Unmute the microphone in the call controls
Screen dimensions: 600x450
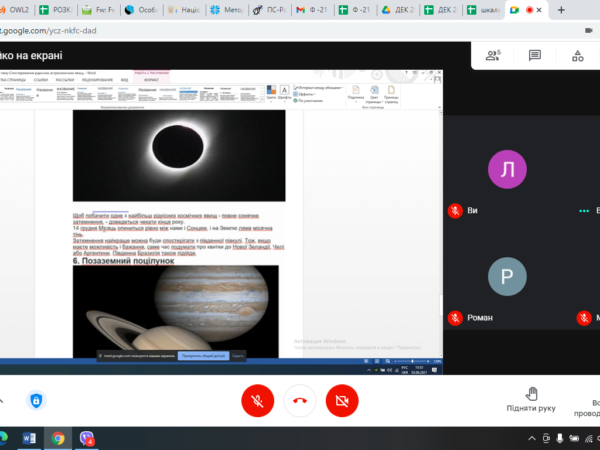tap(257, 400)
